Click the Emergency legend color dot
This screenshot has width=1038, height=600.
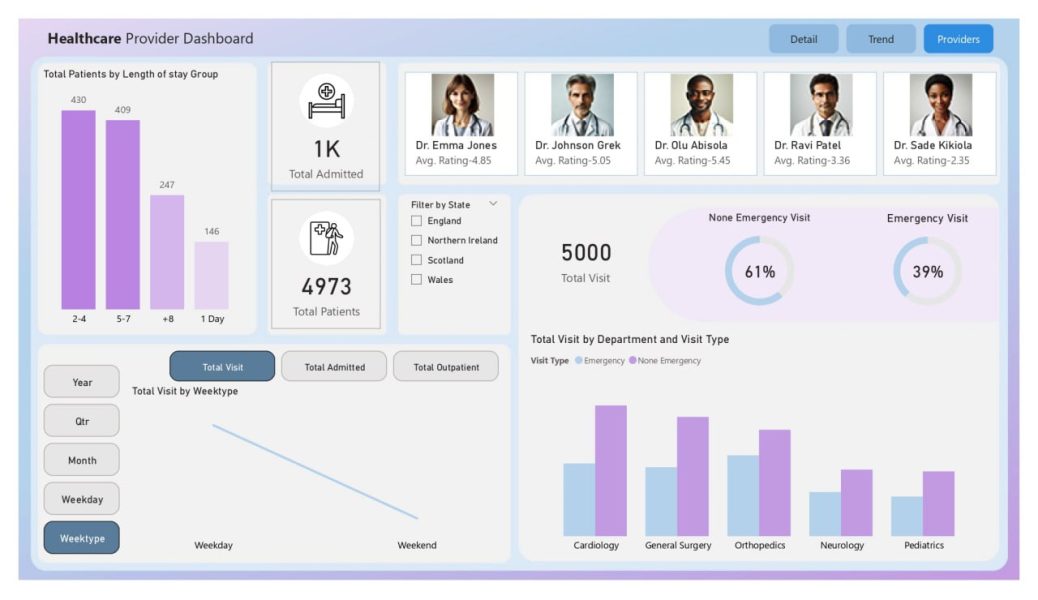coord(578,361)
